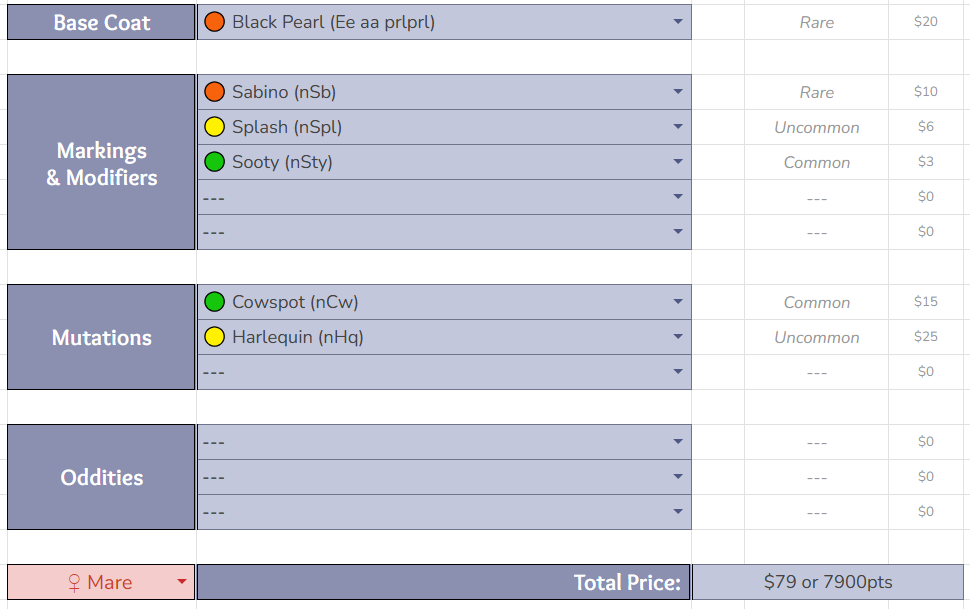Click green circle icon beside Cowspot

214,302
